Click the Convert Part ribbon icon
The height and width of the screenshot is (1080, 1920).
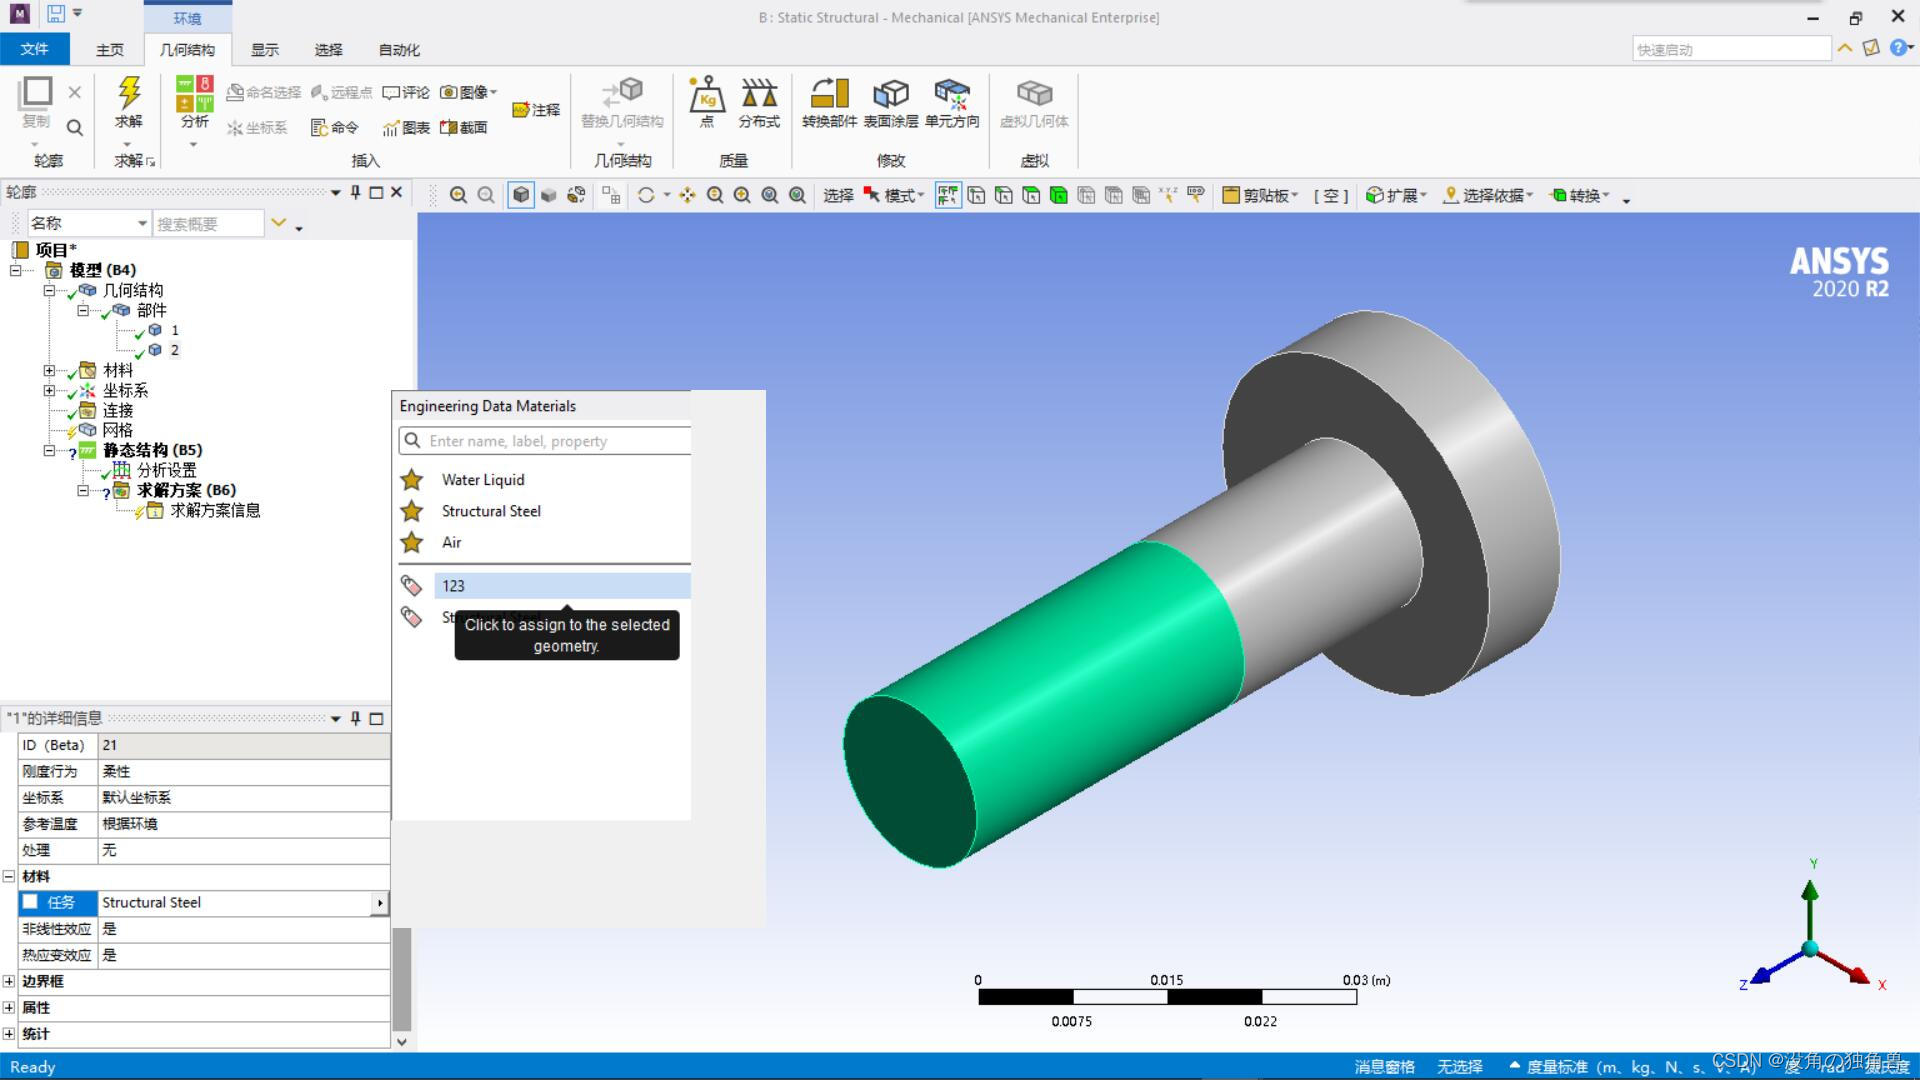pyautogui.click(x=829, y=96)
